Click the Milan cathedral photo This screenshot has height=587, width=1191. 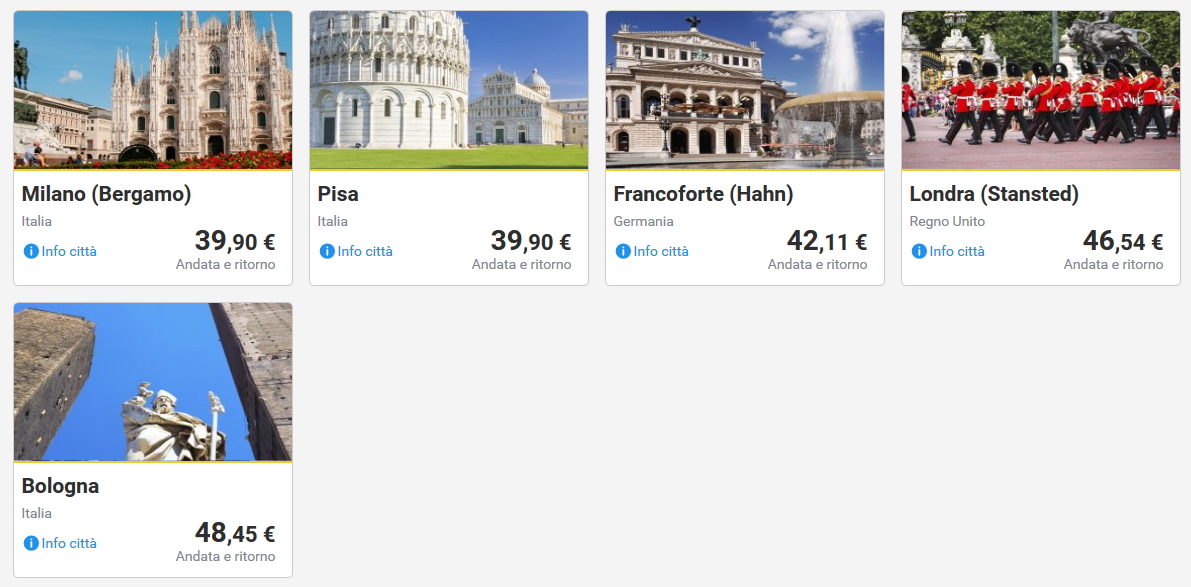(153, 90)
